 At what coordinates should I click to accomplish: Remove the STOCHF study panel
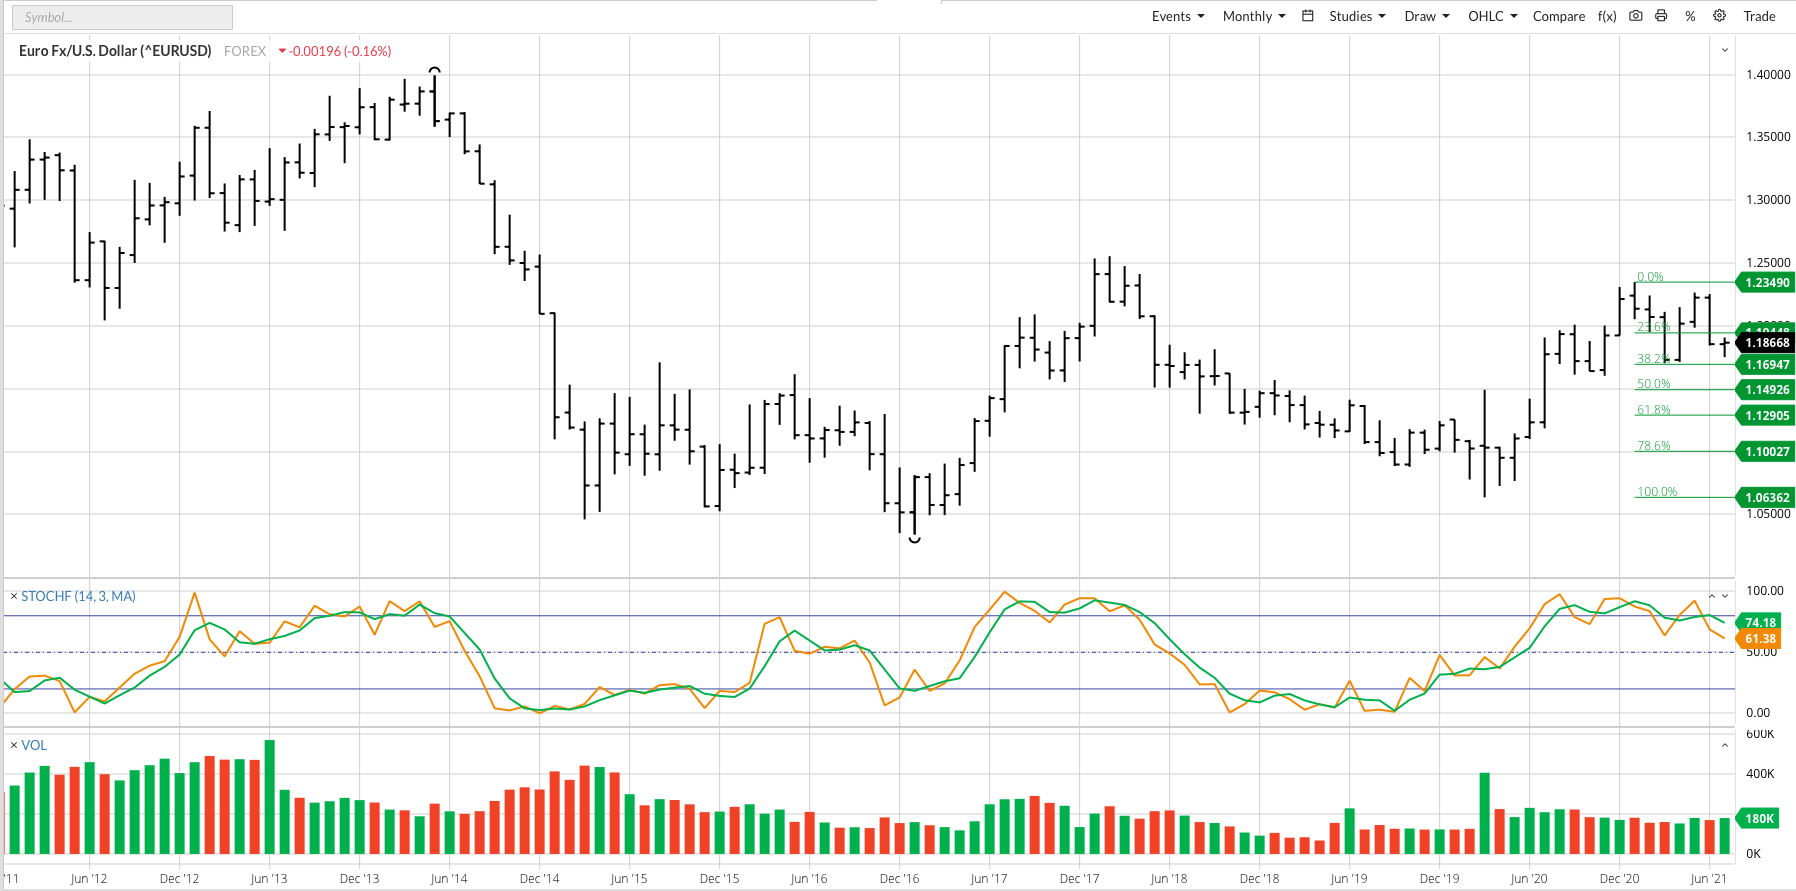pyautogui.click(x=14, y=596)
